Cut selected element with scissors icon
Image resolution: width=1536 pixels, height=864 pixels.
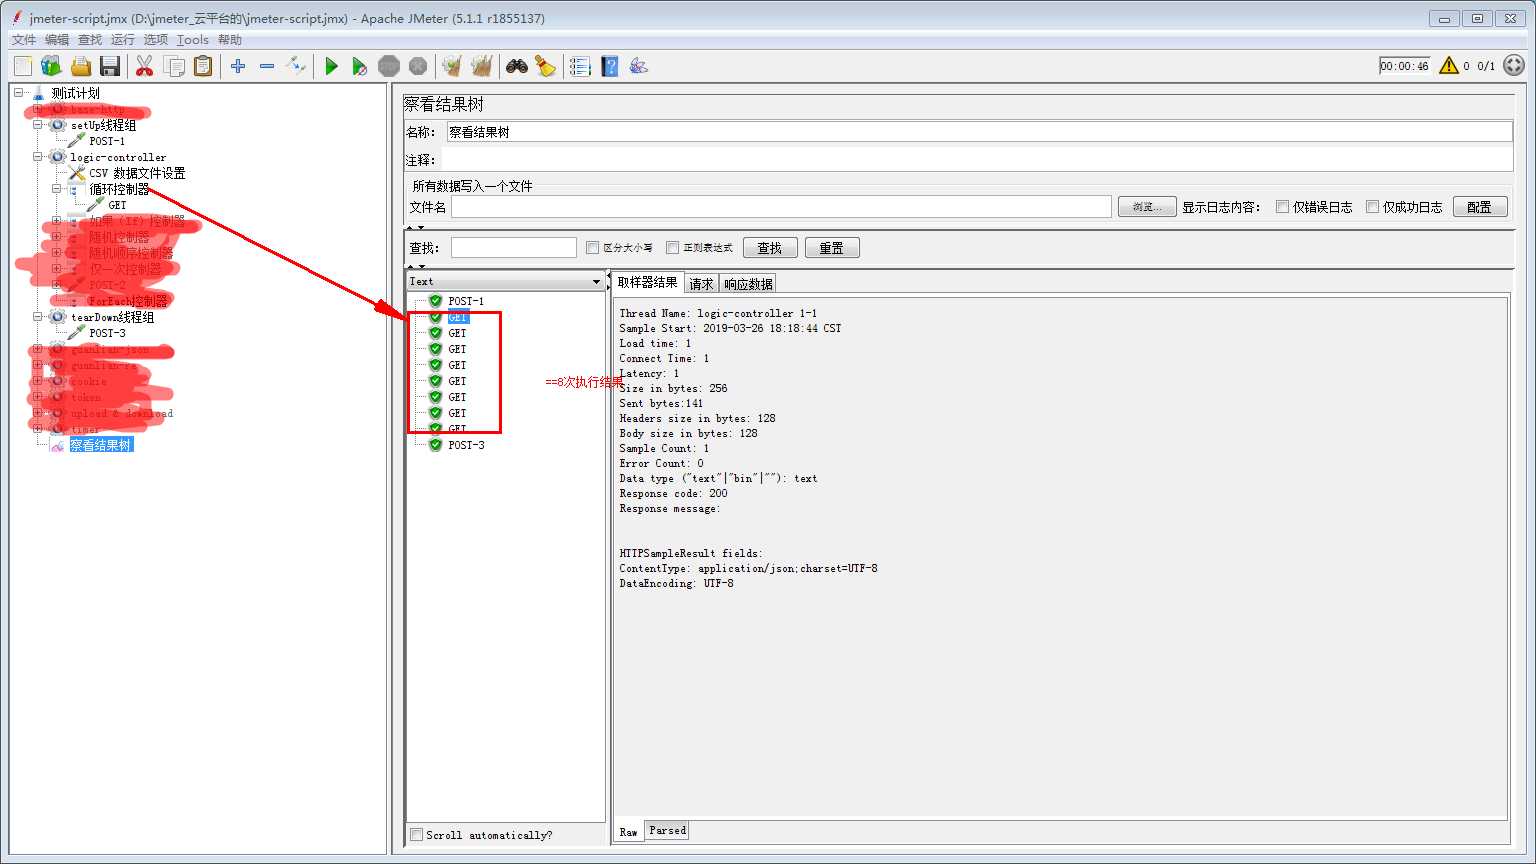click(x=144, y=66)
